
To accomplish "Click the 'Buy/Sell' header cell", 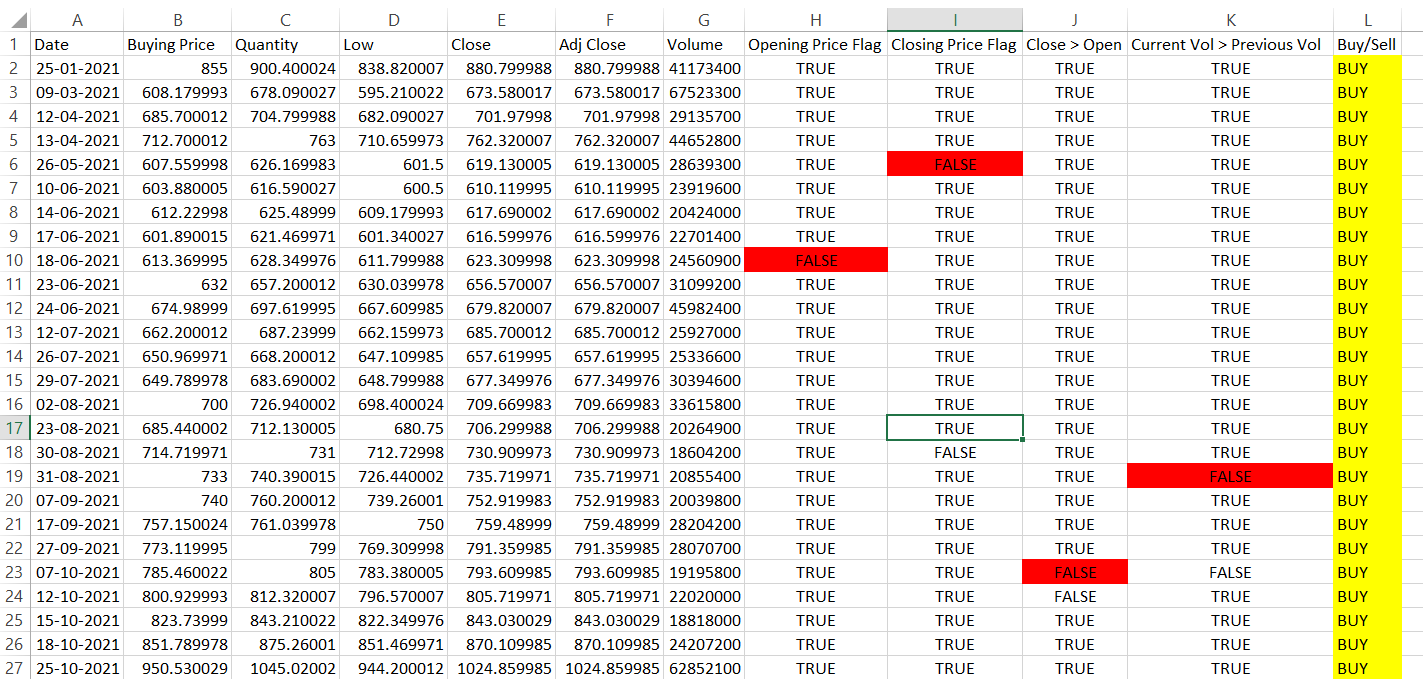I will [x=1366, y=44].
